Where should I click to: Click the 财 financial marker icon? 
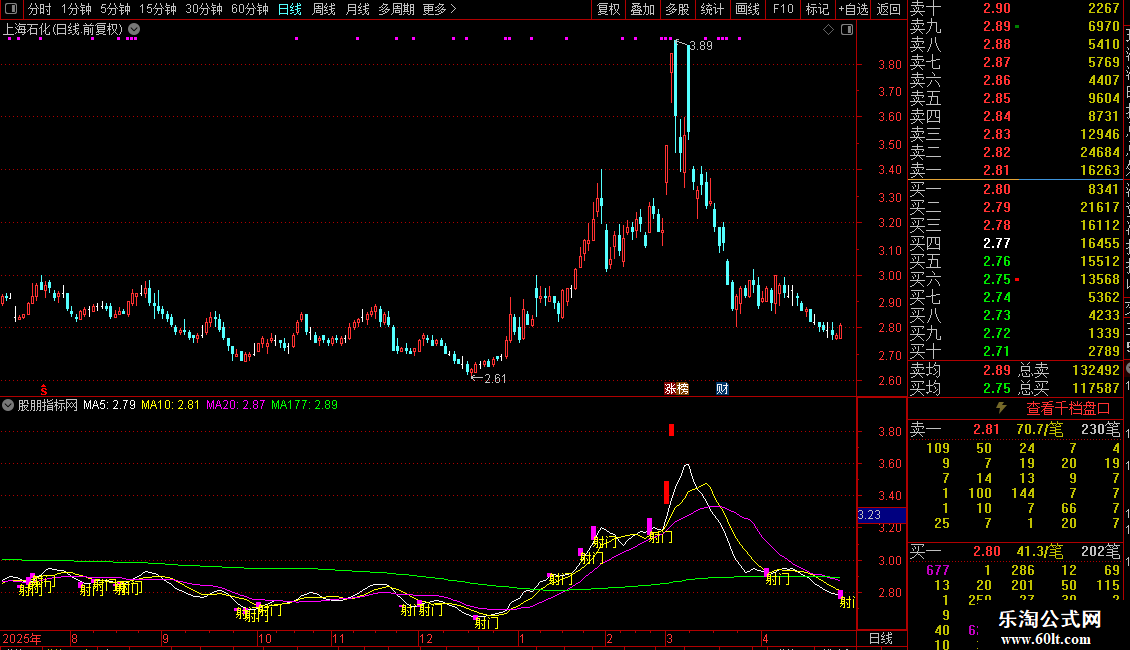722,388
